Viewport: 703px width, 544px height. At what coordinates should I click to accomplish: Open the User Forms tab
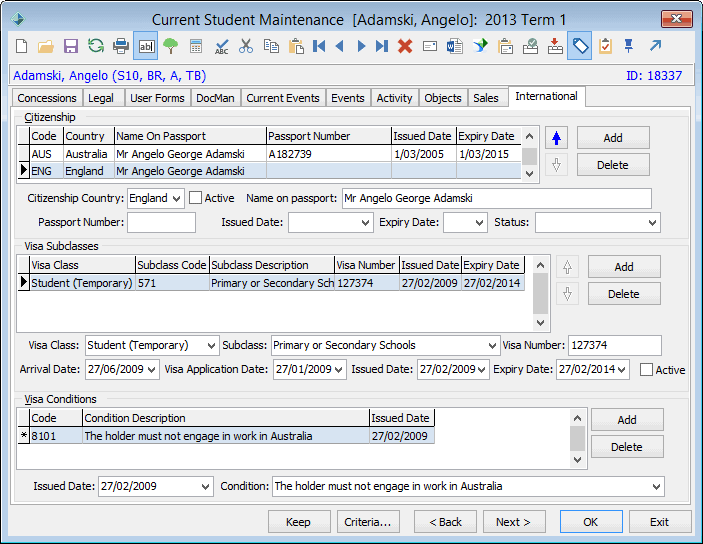(x=157, y=98)
